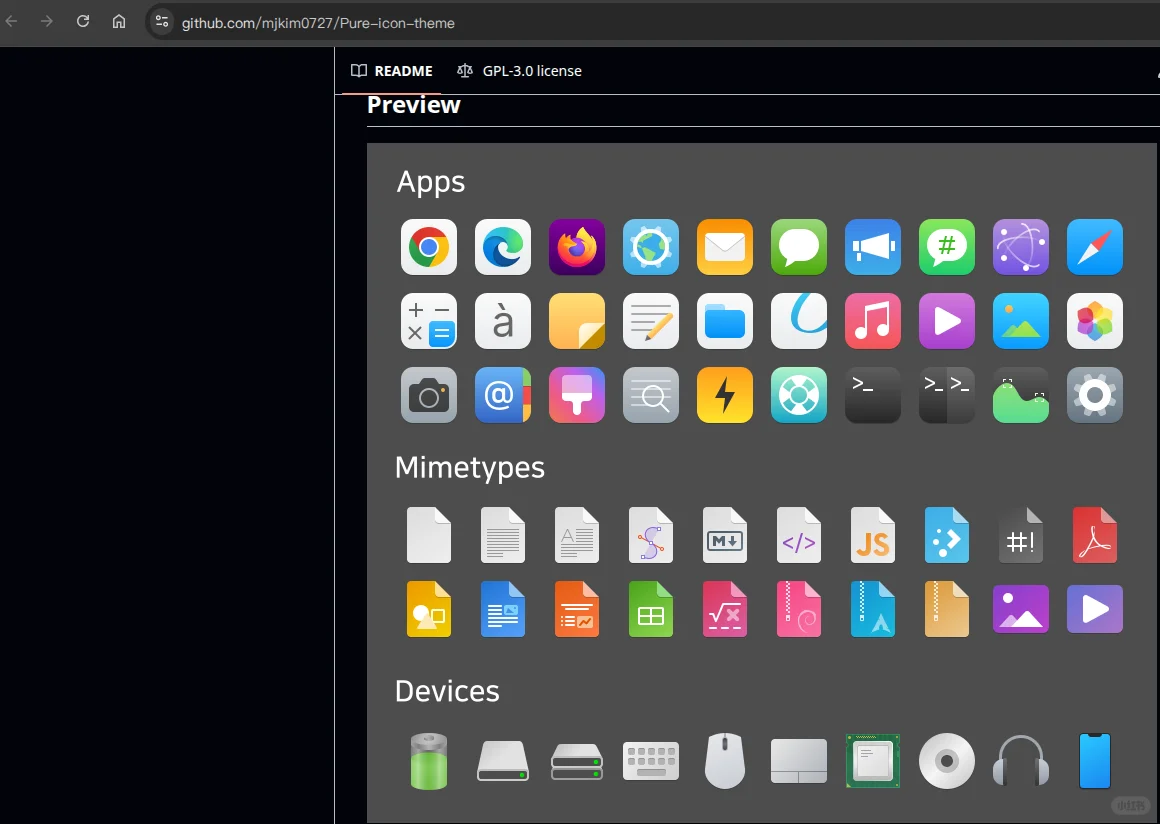The width and height of the screenshot is (1160, 824).
Task: Click the #! shell script file icon
Action: point(1021,535)
